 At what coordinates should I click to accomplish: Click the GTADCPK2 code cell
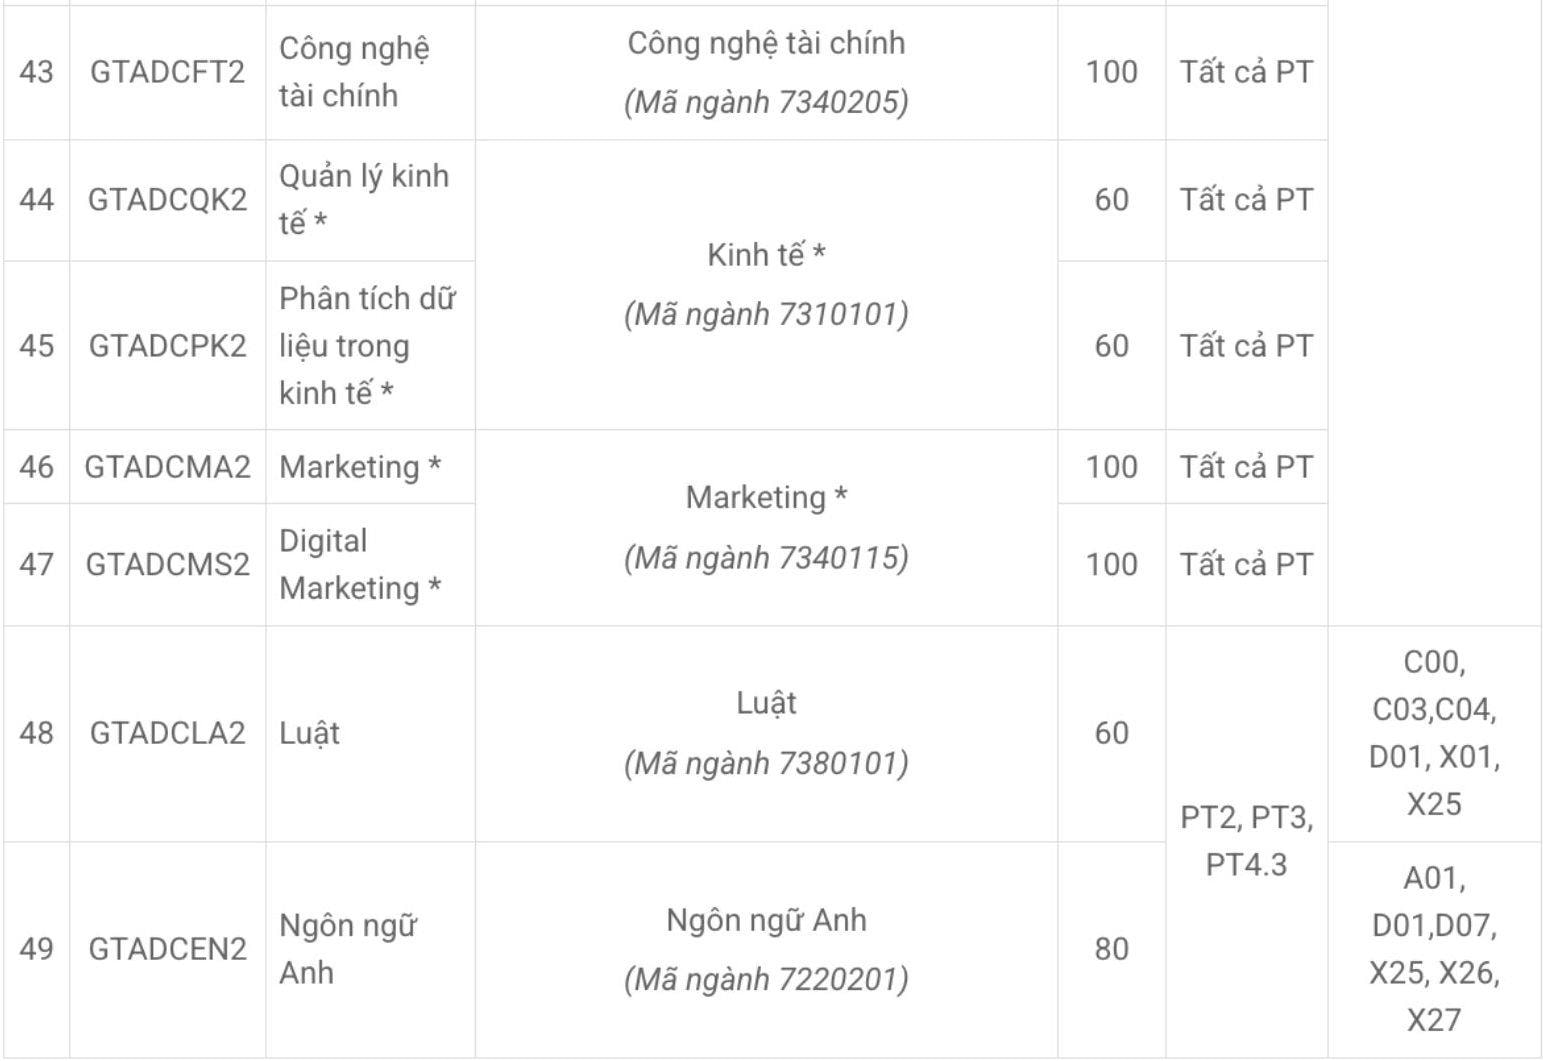pyautogui.click(x=167, y=346)
